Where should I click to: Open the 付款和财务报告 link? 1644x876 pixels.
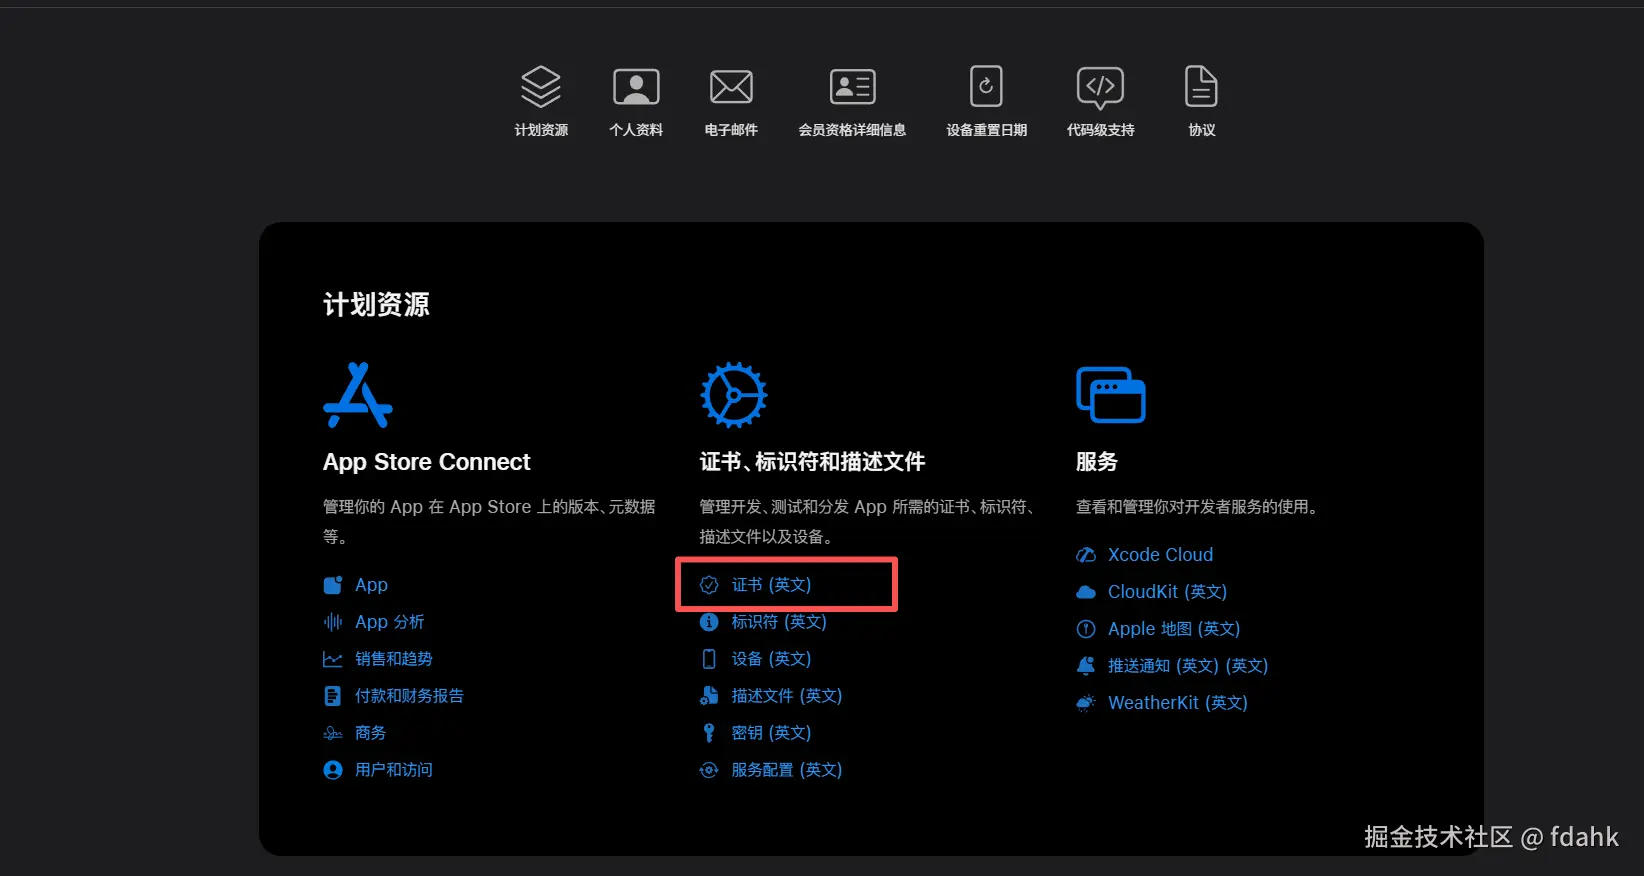pyautogui.click(x=409, y=696)
